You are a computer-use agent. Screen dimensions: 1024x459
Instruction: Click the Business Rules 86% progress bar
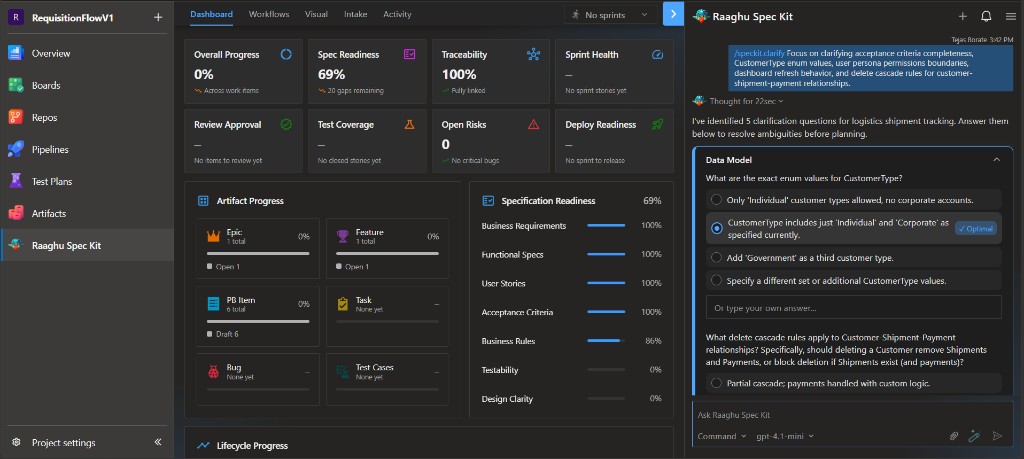[x=606, y=341]
